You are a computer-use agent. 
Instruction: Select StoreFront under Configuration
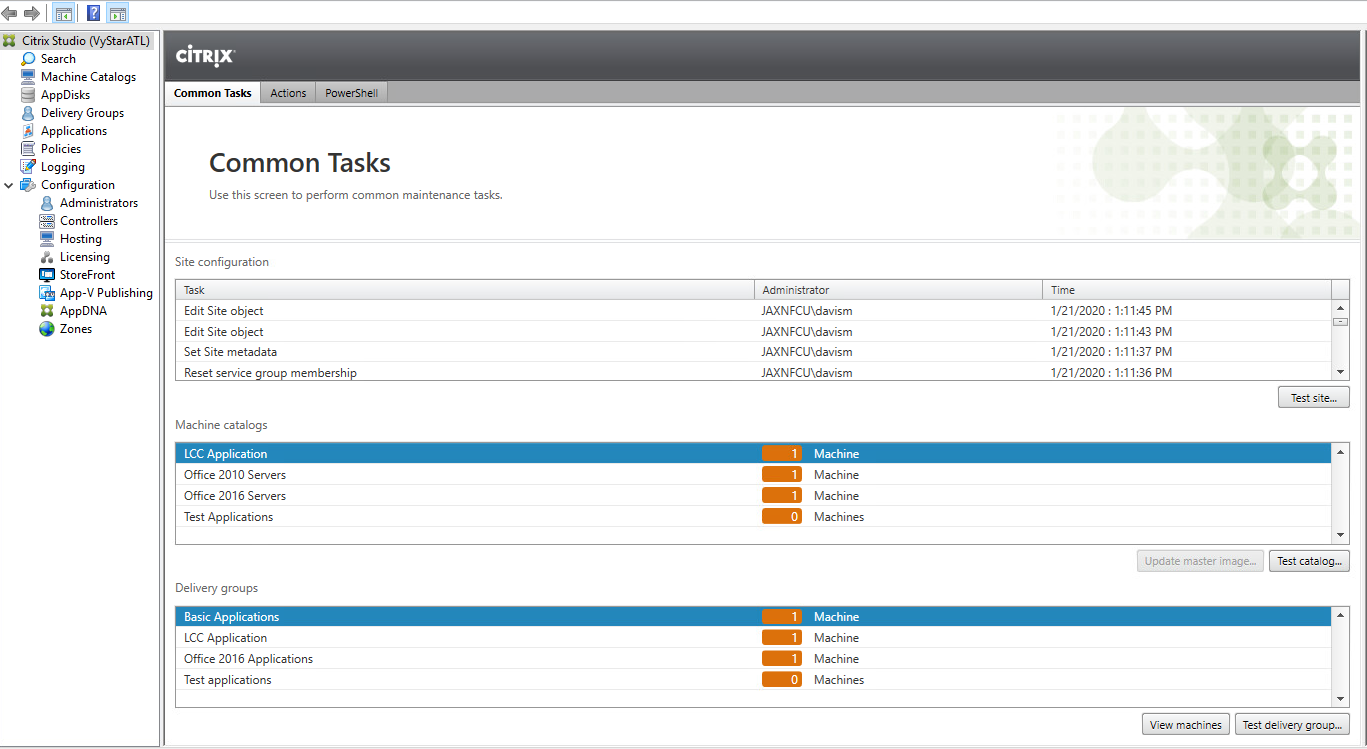click(87, 275)
